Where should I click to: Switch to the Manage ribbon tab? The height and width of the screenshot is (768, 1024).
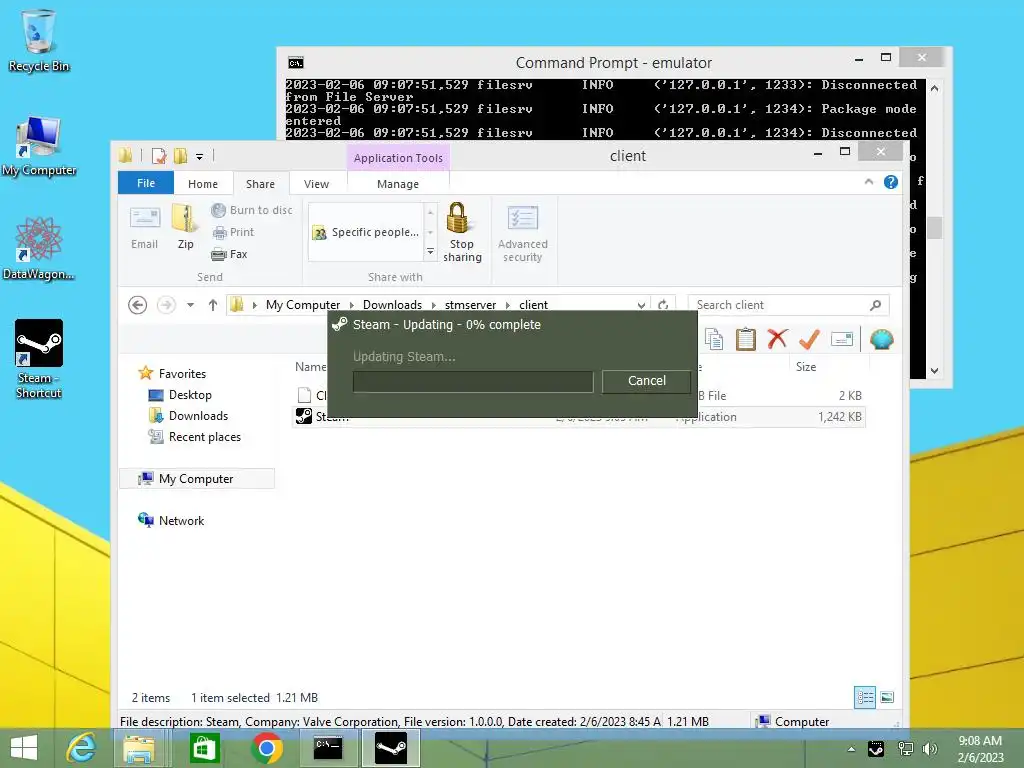(x=398, y=184)
